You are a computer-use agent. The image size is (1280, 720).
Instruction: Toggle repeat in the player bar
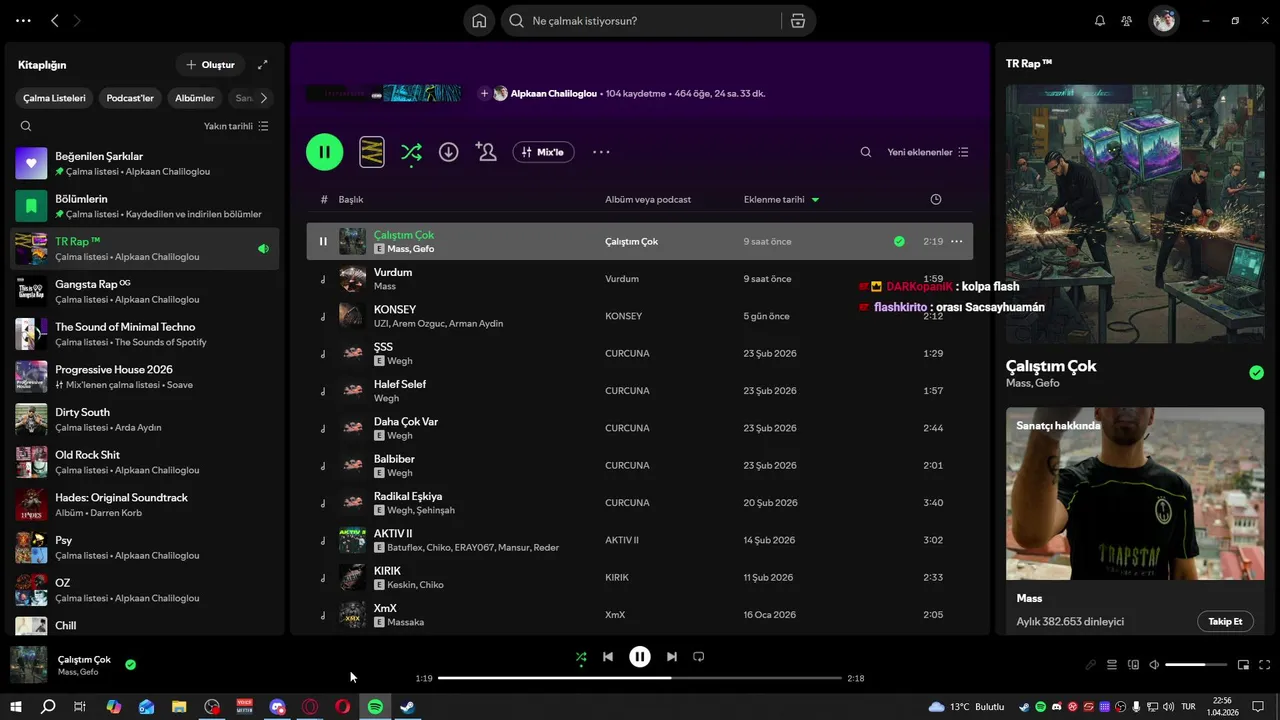tap(699, 657)
